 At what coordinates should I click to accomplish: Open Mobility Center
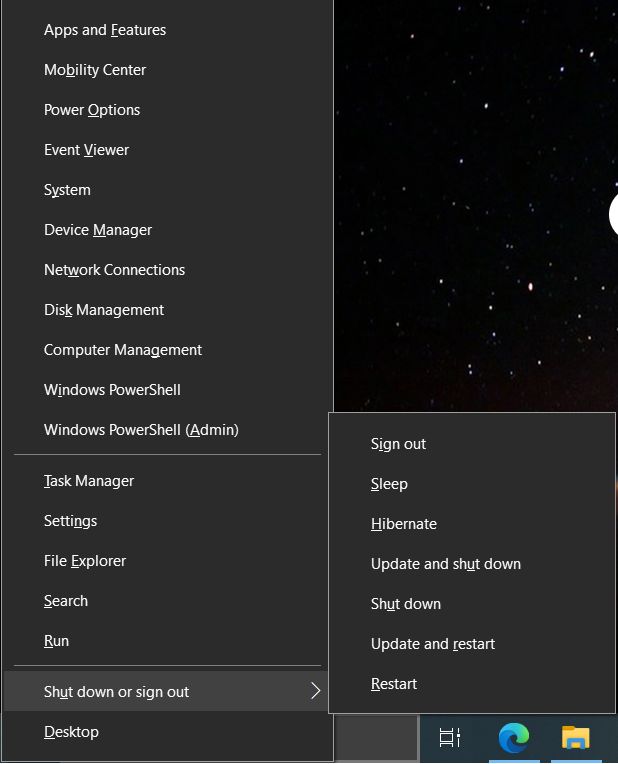pos(167,70)
